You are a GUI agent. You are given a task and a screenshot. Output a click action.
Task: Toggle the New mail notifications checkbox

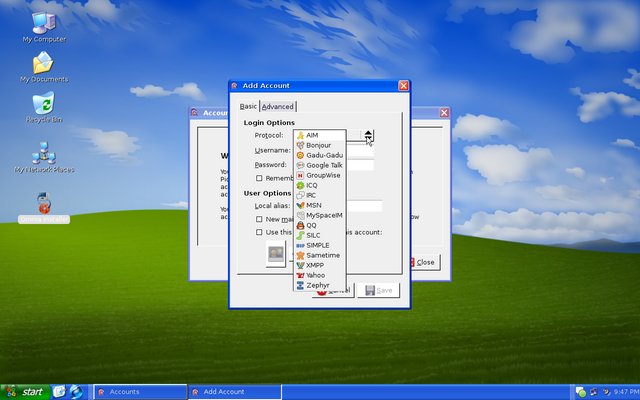pyautogui.click(x=259, y=219)
